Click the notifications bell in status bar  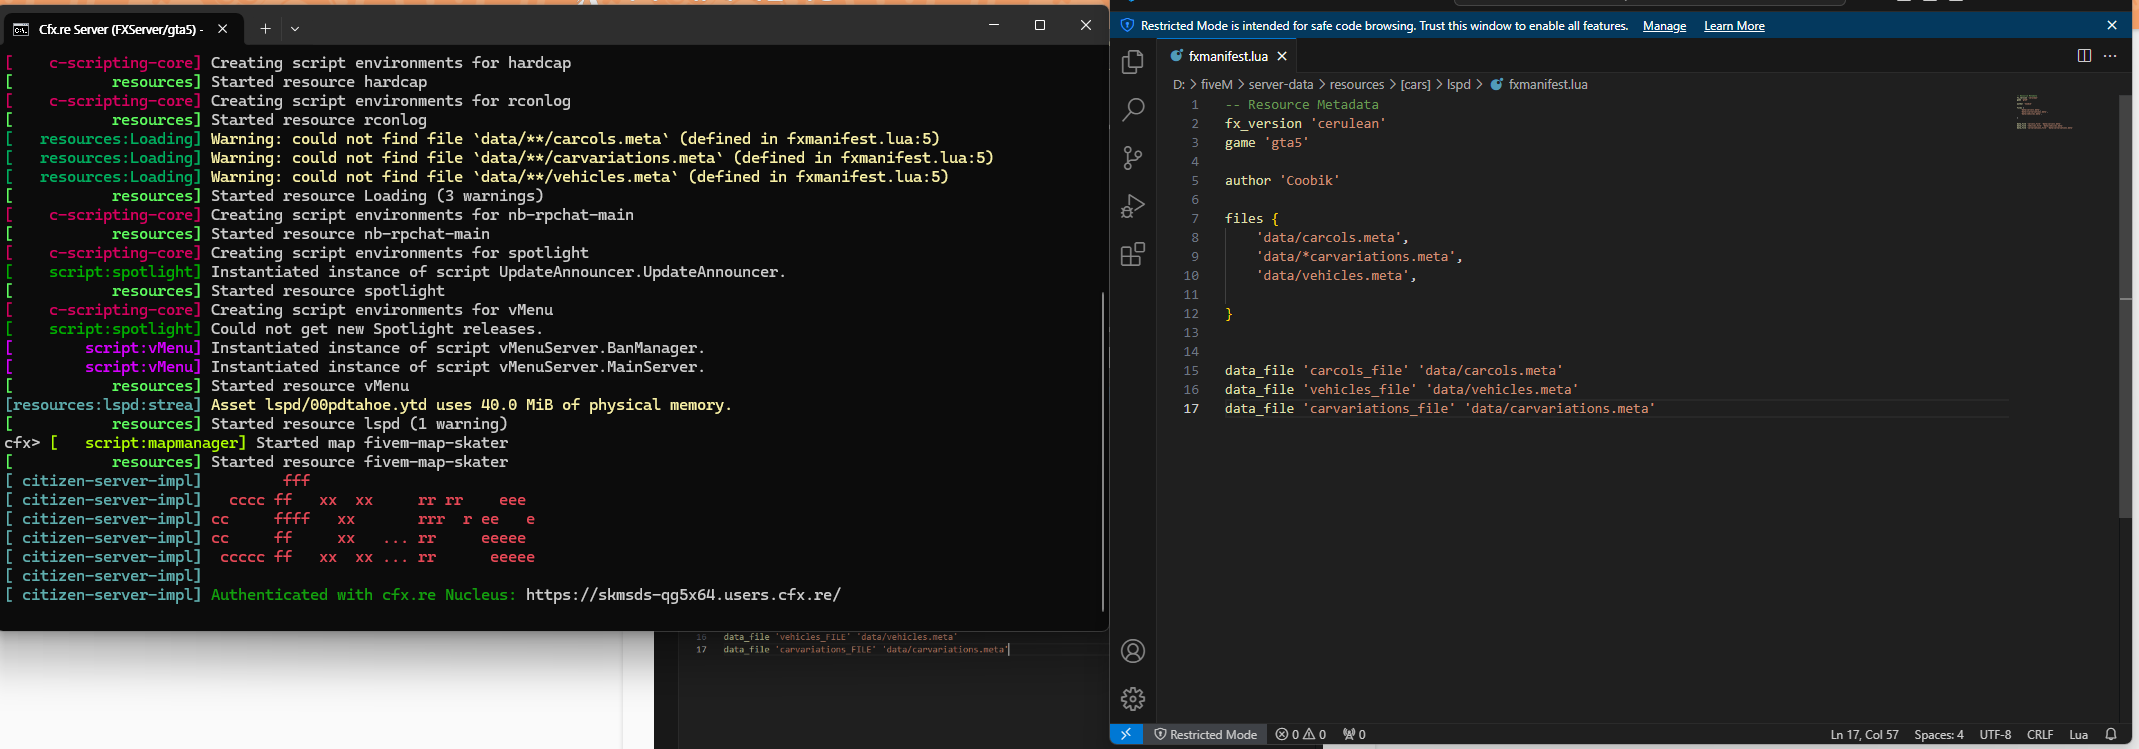(x=2111, y=734)
